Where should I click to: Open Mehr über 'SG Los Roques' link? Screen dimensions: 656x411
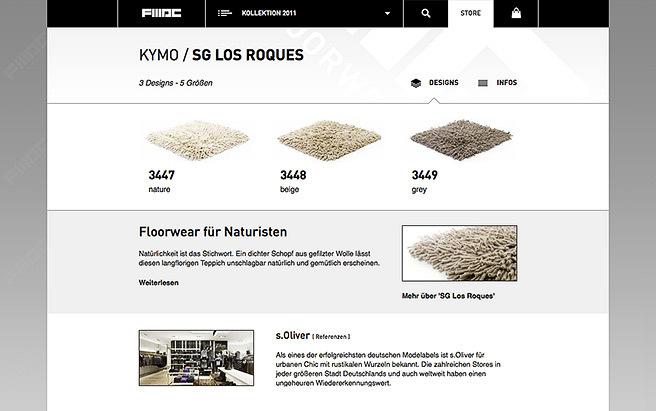click(x=448, y=296)
